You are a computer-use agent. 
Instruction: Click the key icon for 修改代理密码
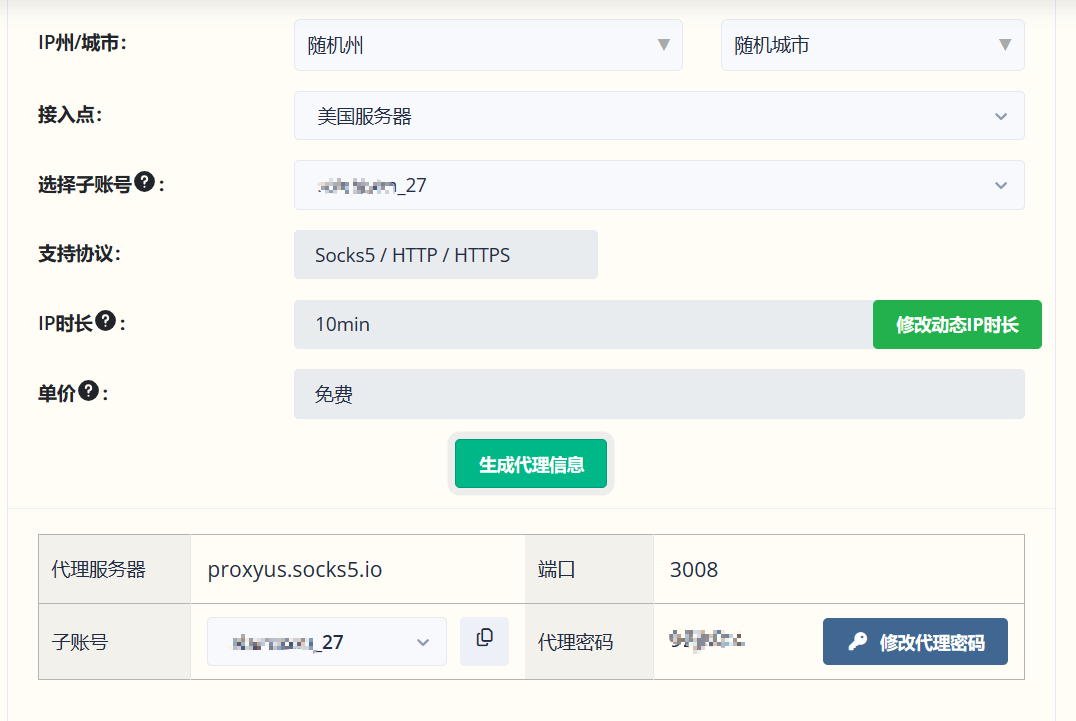coord(857,642)
